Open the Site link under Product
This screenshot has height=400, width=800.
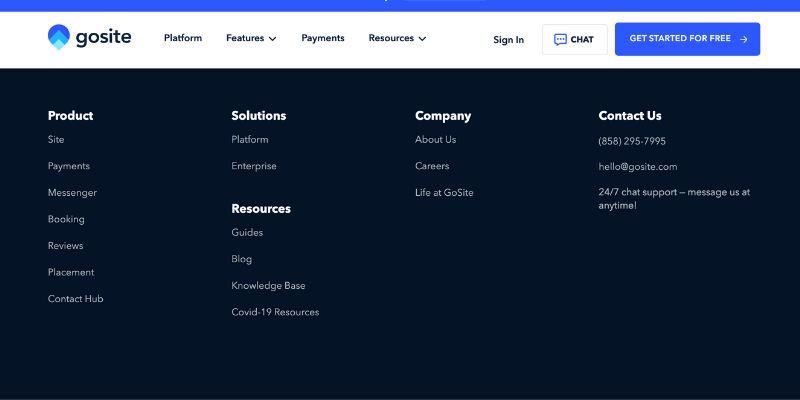pyautogui.click(x=56, y=139)
